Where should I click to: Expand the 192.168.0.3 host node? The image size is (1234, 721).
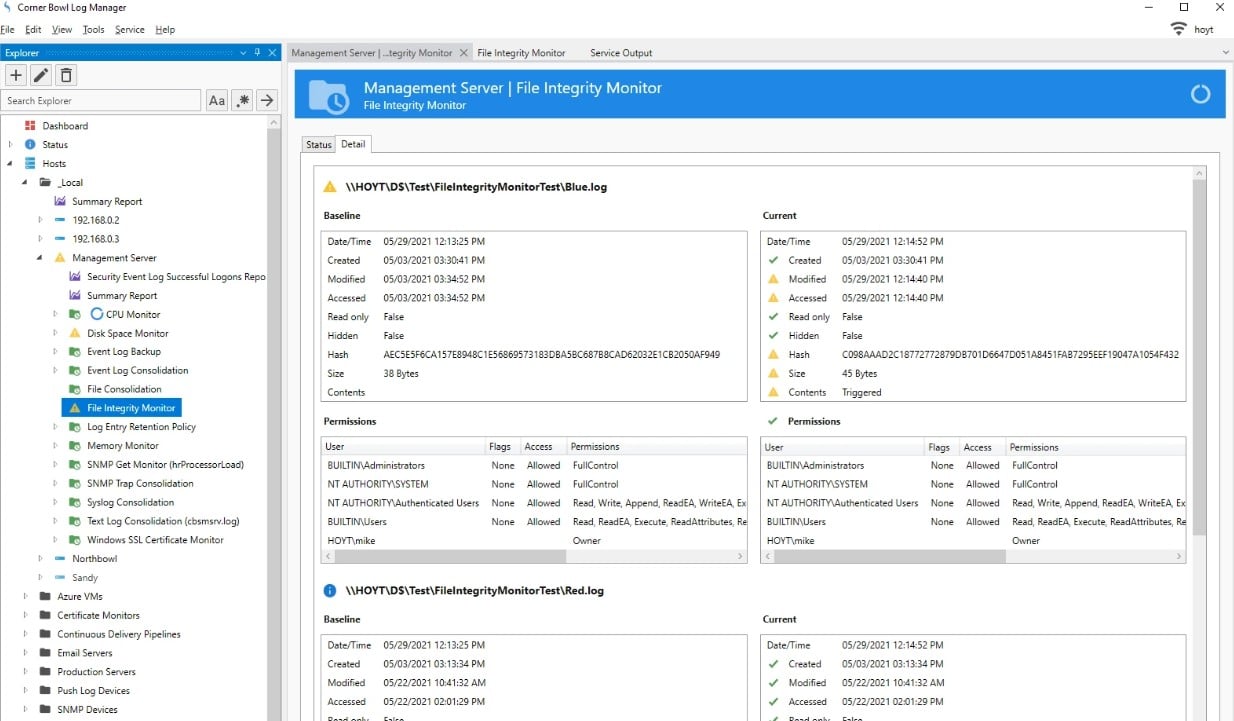41,239
